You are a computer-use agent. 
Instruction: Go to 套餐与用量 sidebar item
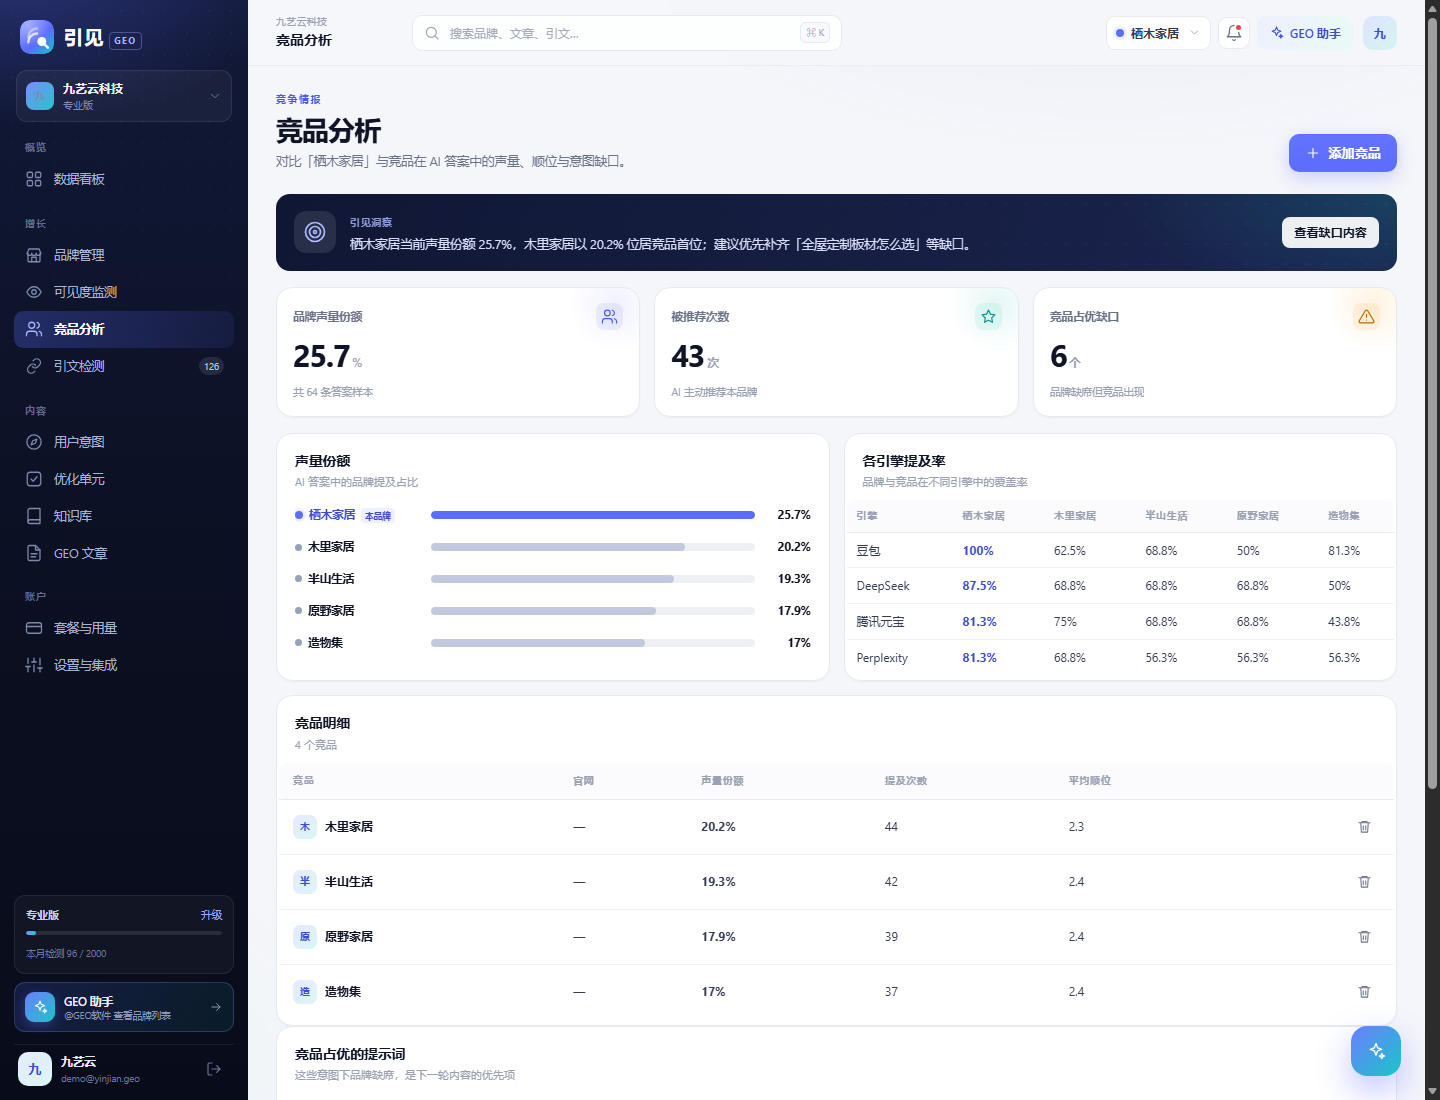124,628
